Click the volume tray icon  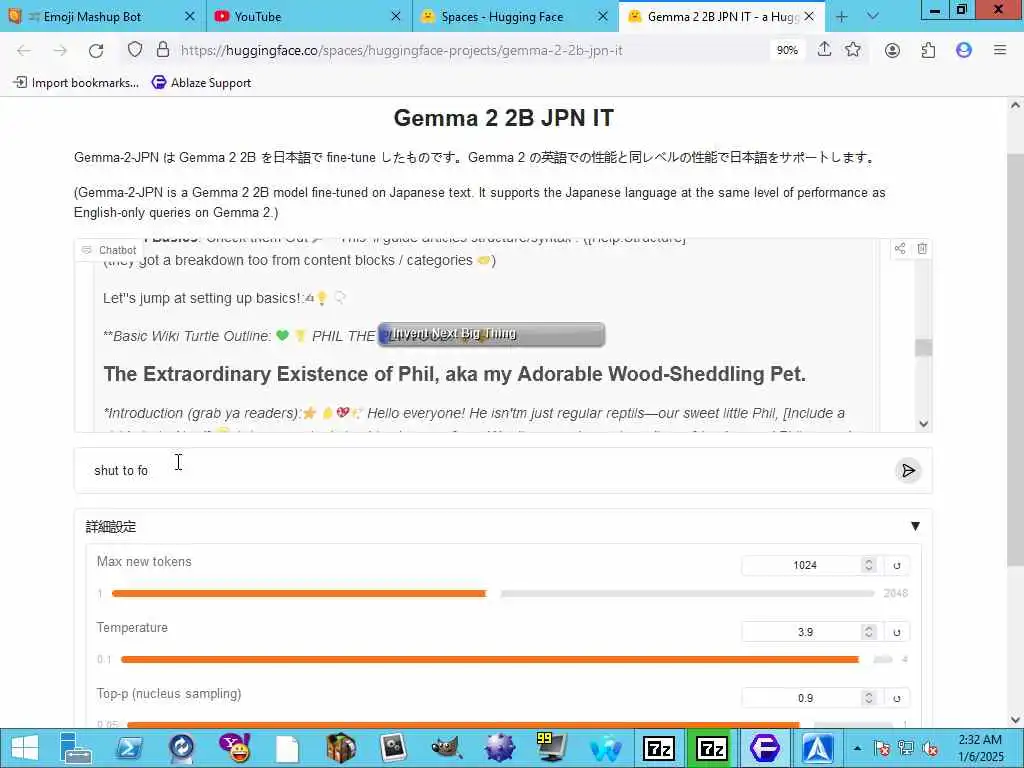click(930, 748)
